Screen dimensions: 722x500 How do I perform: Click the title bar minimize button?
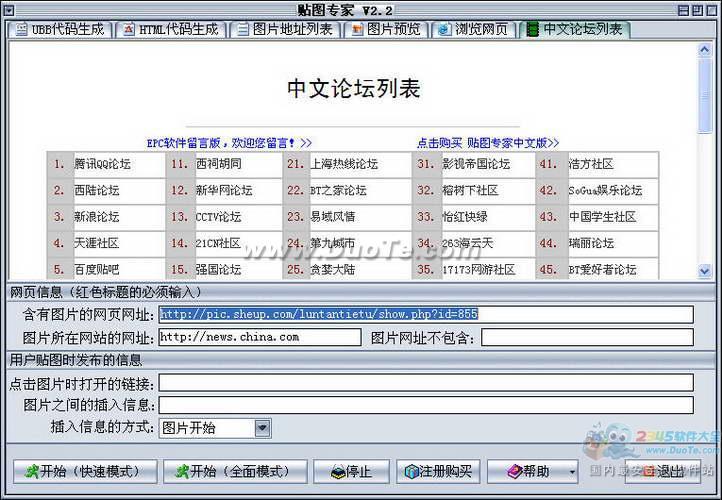[684, 10]
